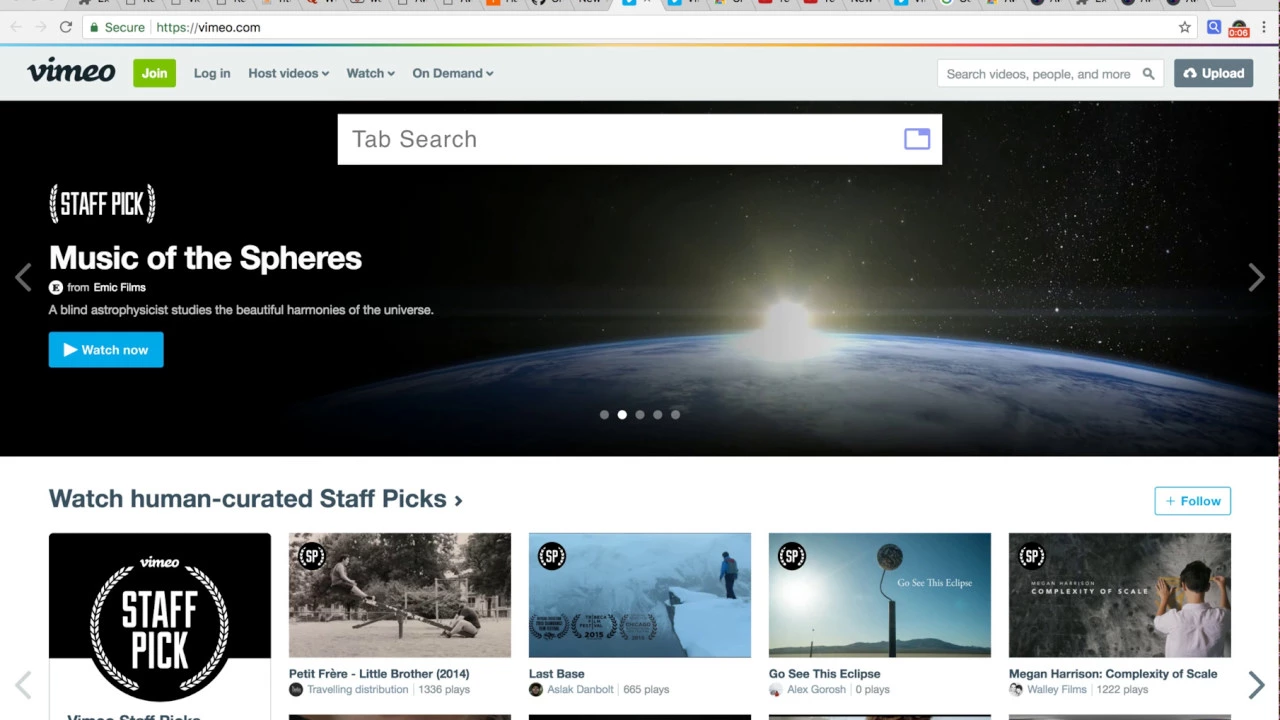Image resolution: width=1280 pixels, height=720 pixels.
Task: Follow Staff Picks with the Follow button
Action: [1192, 501]
